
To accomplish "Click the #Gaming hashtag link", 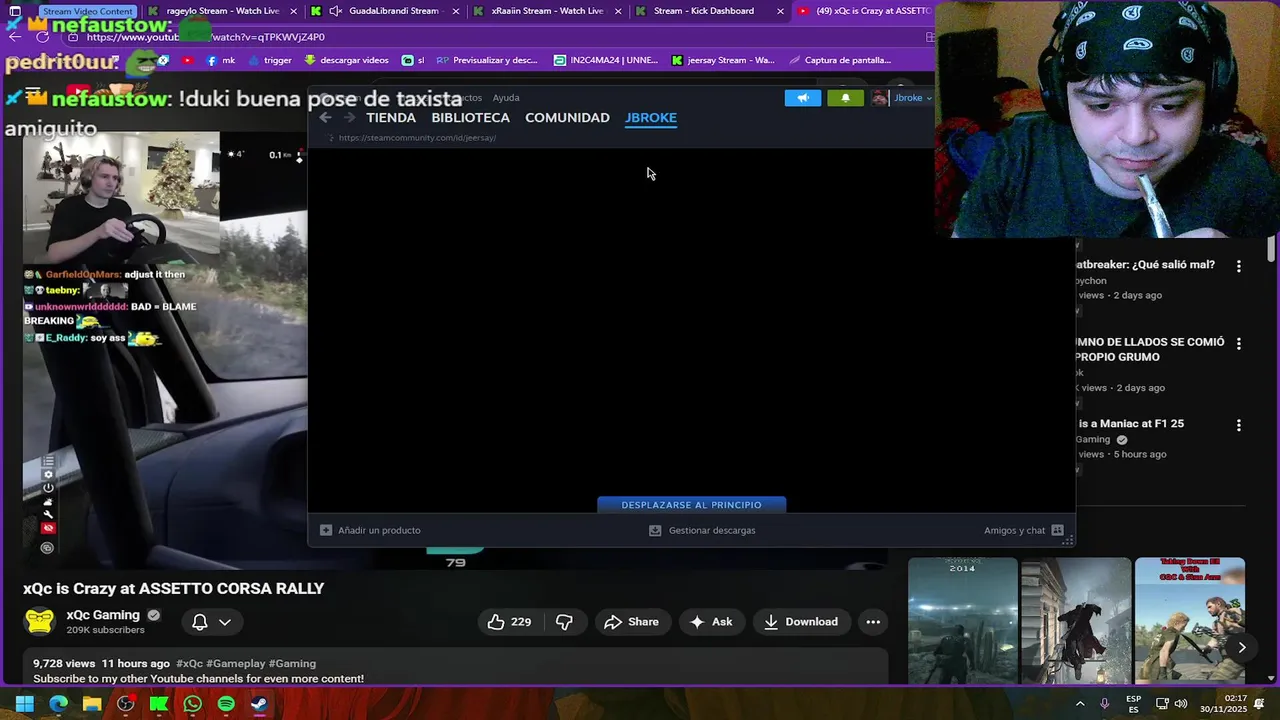I will click(x=292, y=663).
